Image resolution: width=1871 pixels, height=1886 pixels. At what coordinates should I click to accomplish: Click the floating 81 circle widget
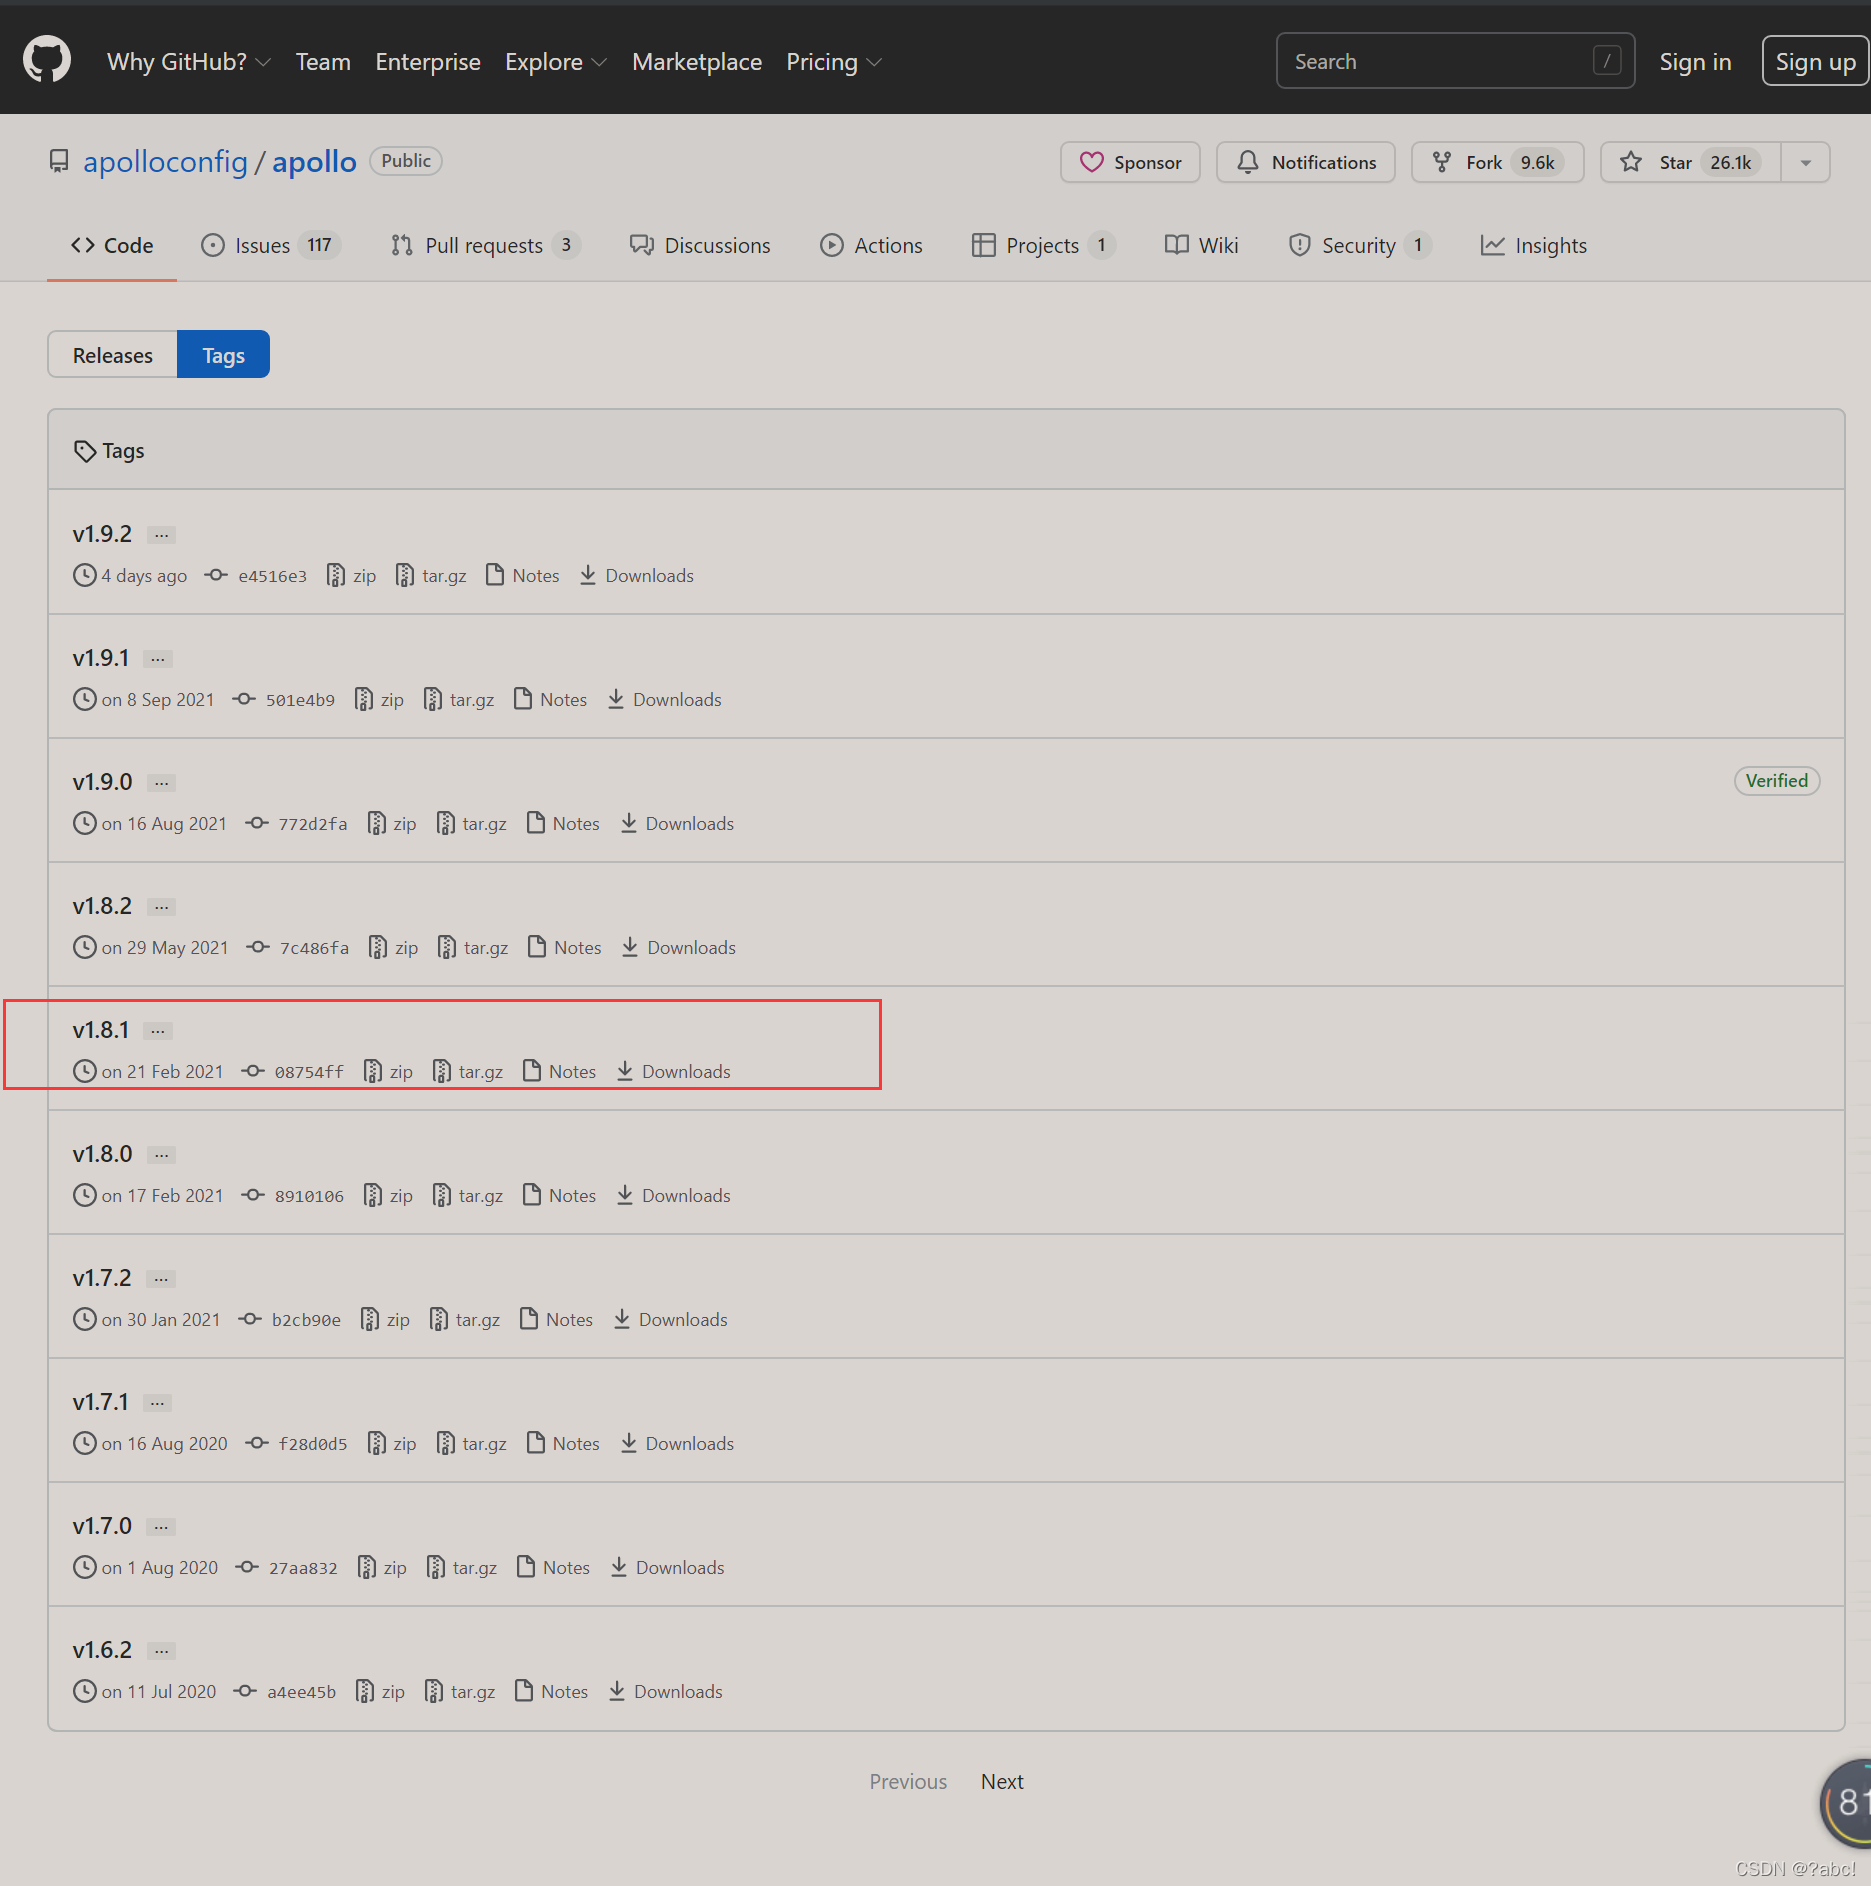point(1846,1803)
